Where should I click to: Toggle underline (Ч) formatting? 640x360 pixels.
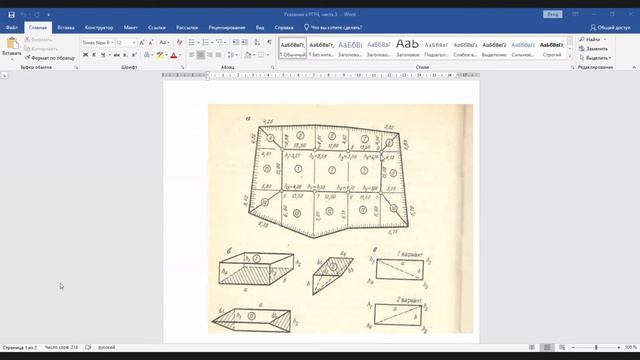103,55
